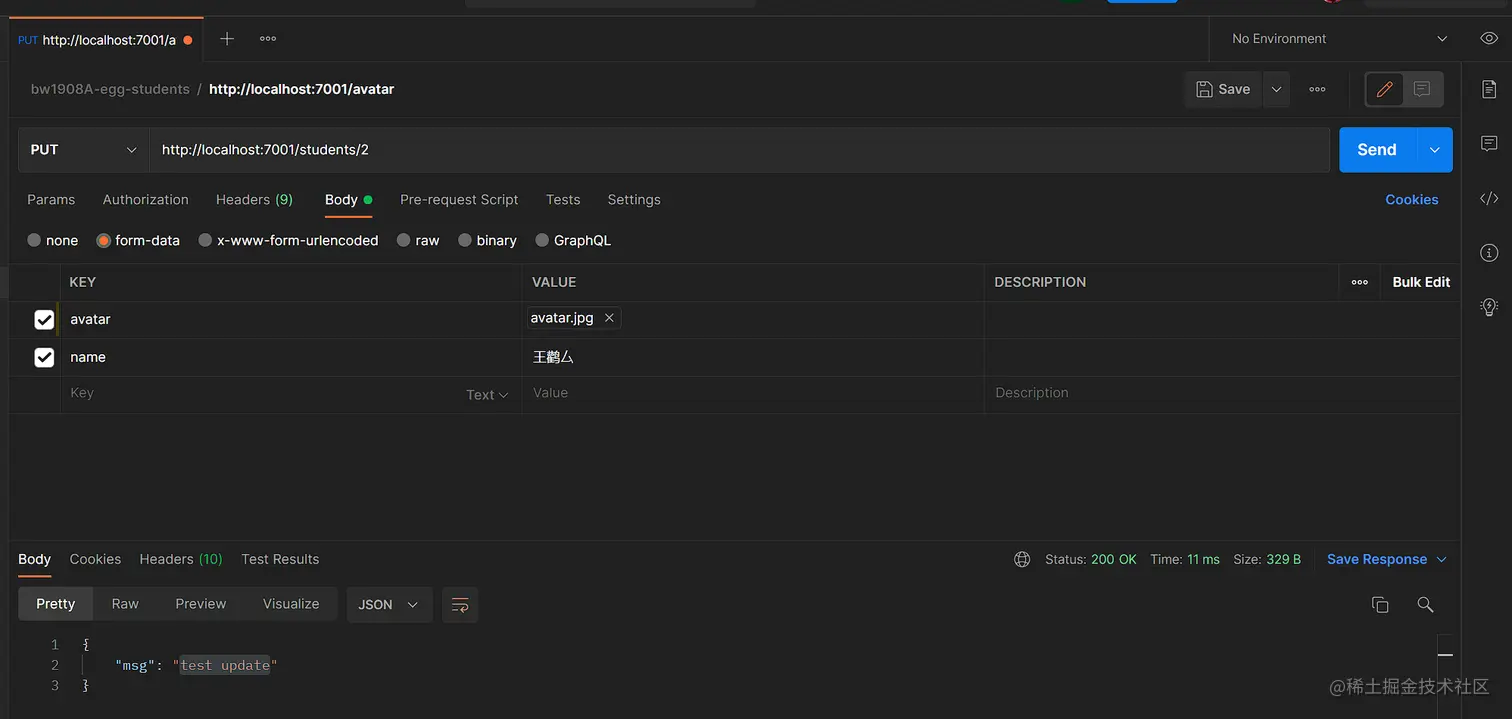Expand the Save Response dropdown

pos(1442,560)
